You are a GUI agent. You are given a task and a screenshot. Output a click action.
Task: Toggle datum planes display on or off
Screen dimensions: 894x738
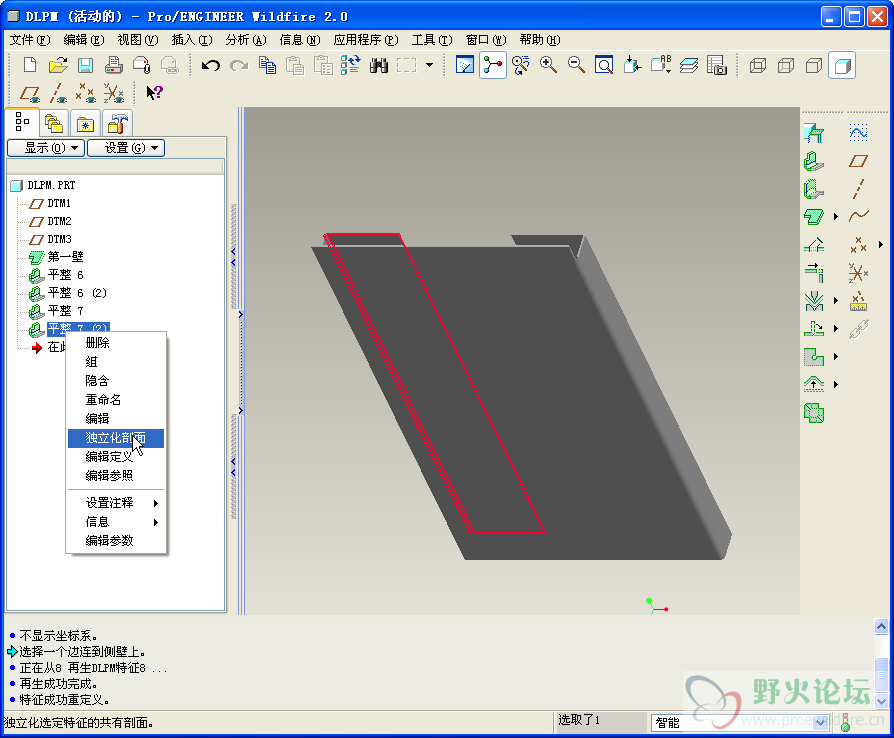[30, 93]
